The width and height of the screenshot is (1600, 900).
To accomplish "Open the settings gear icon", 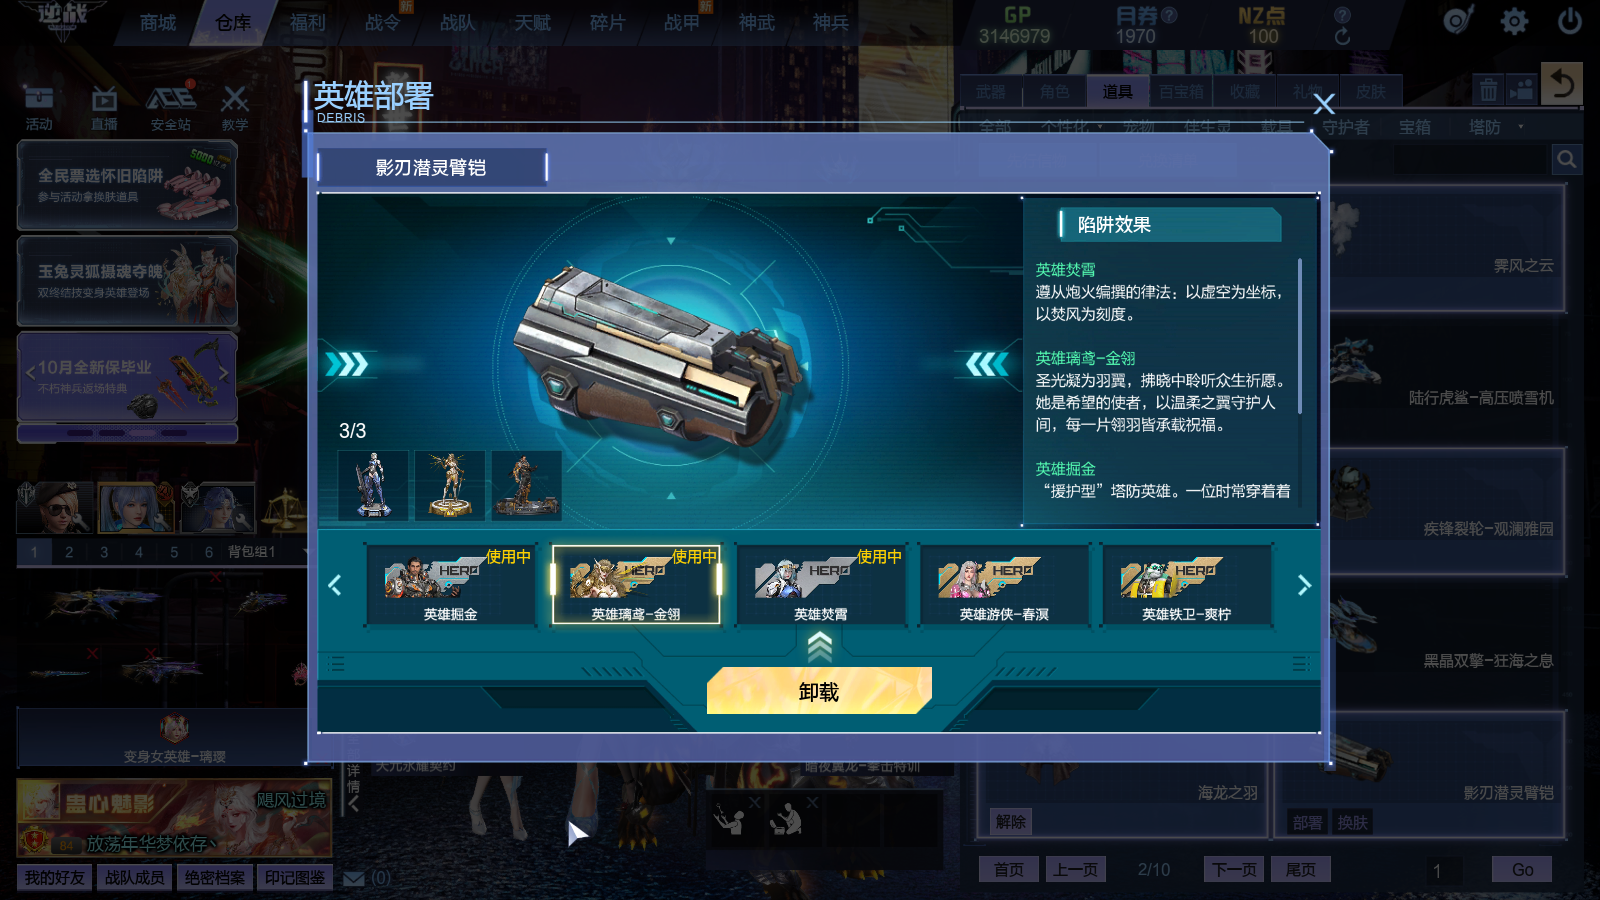I will pos(1514,21).
